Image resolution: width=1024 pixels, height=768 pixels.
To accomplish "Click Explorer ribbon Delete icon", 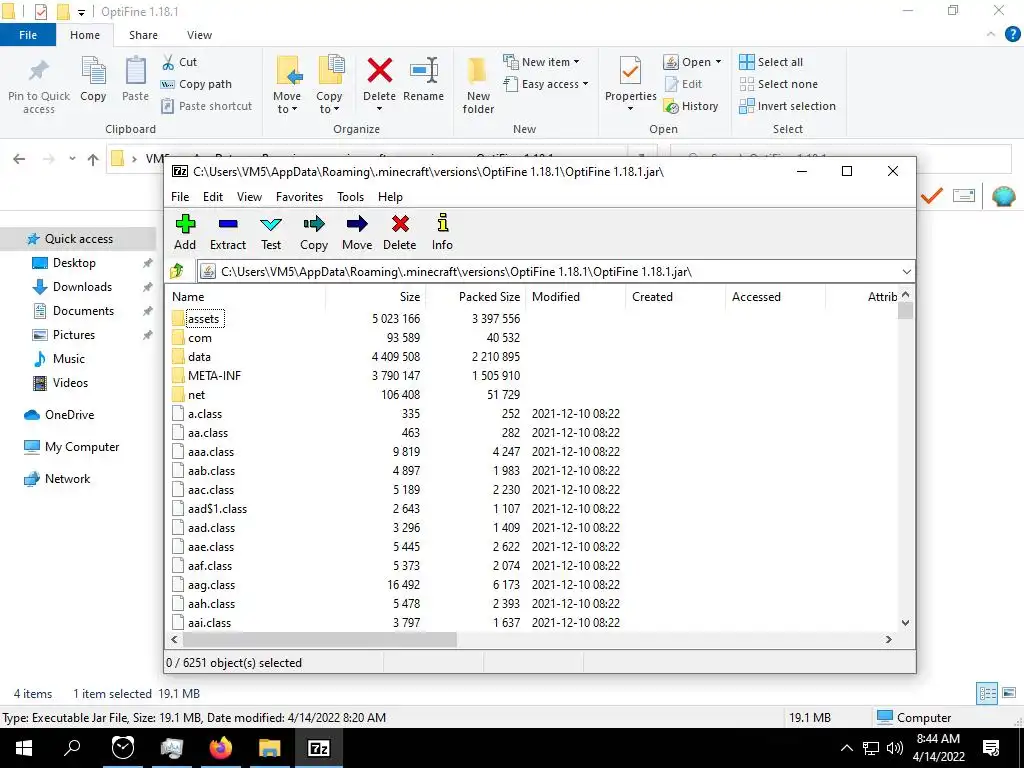I will [379, 71].
